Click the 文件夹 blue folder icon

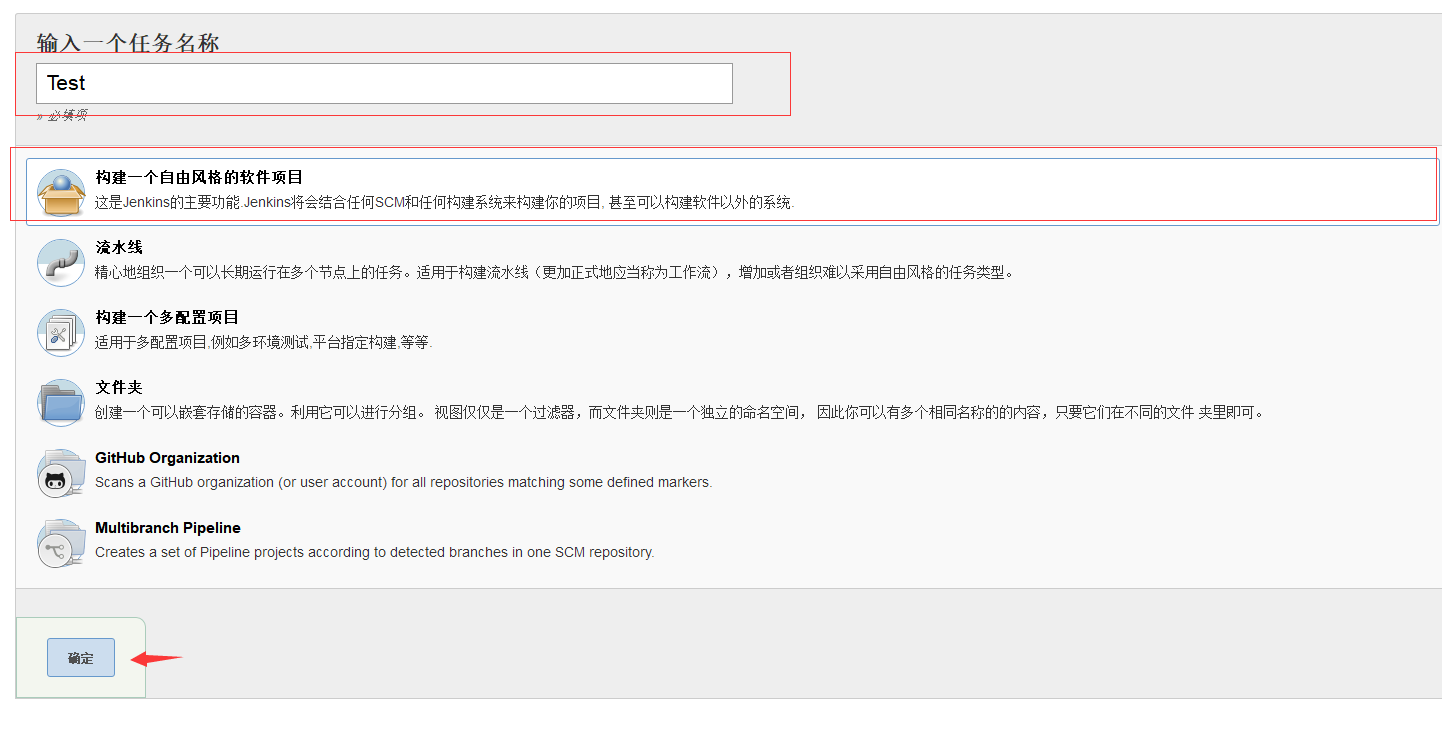click(61, 403)
